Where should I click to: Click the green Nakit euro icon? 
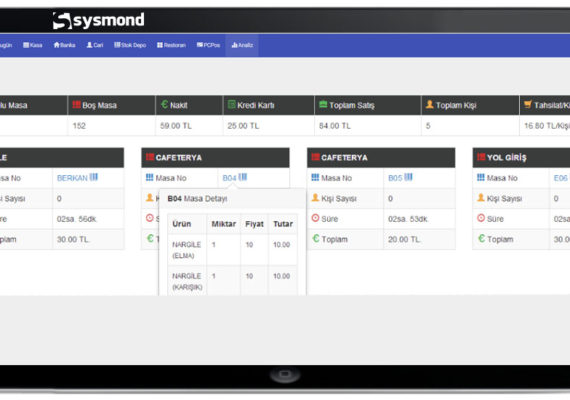(164, 105)
